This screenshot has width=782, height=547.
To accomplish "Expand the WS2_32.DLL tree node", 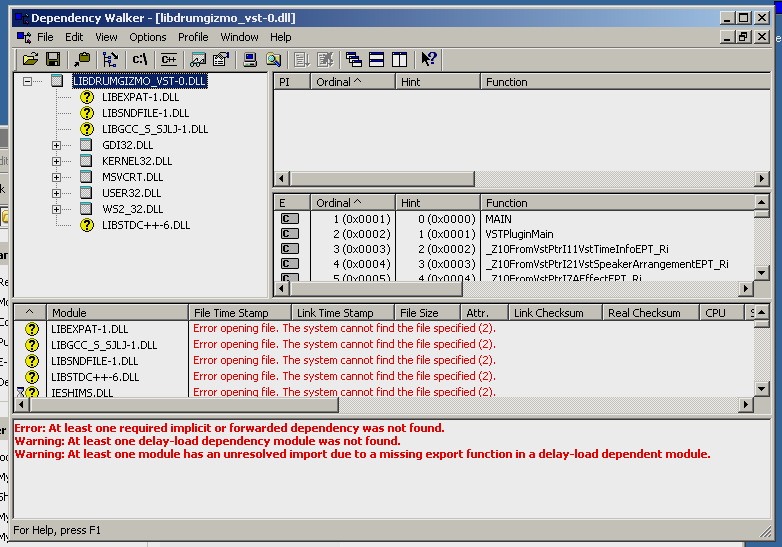I will tap(56, 209).
